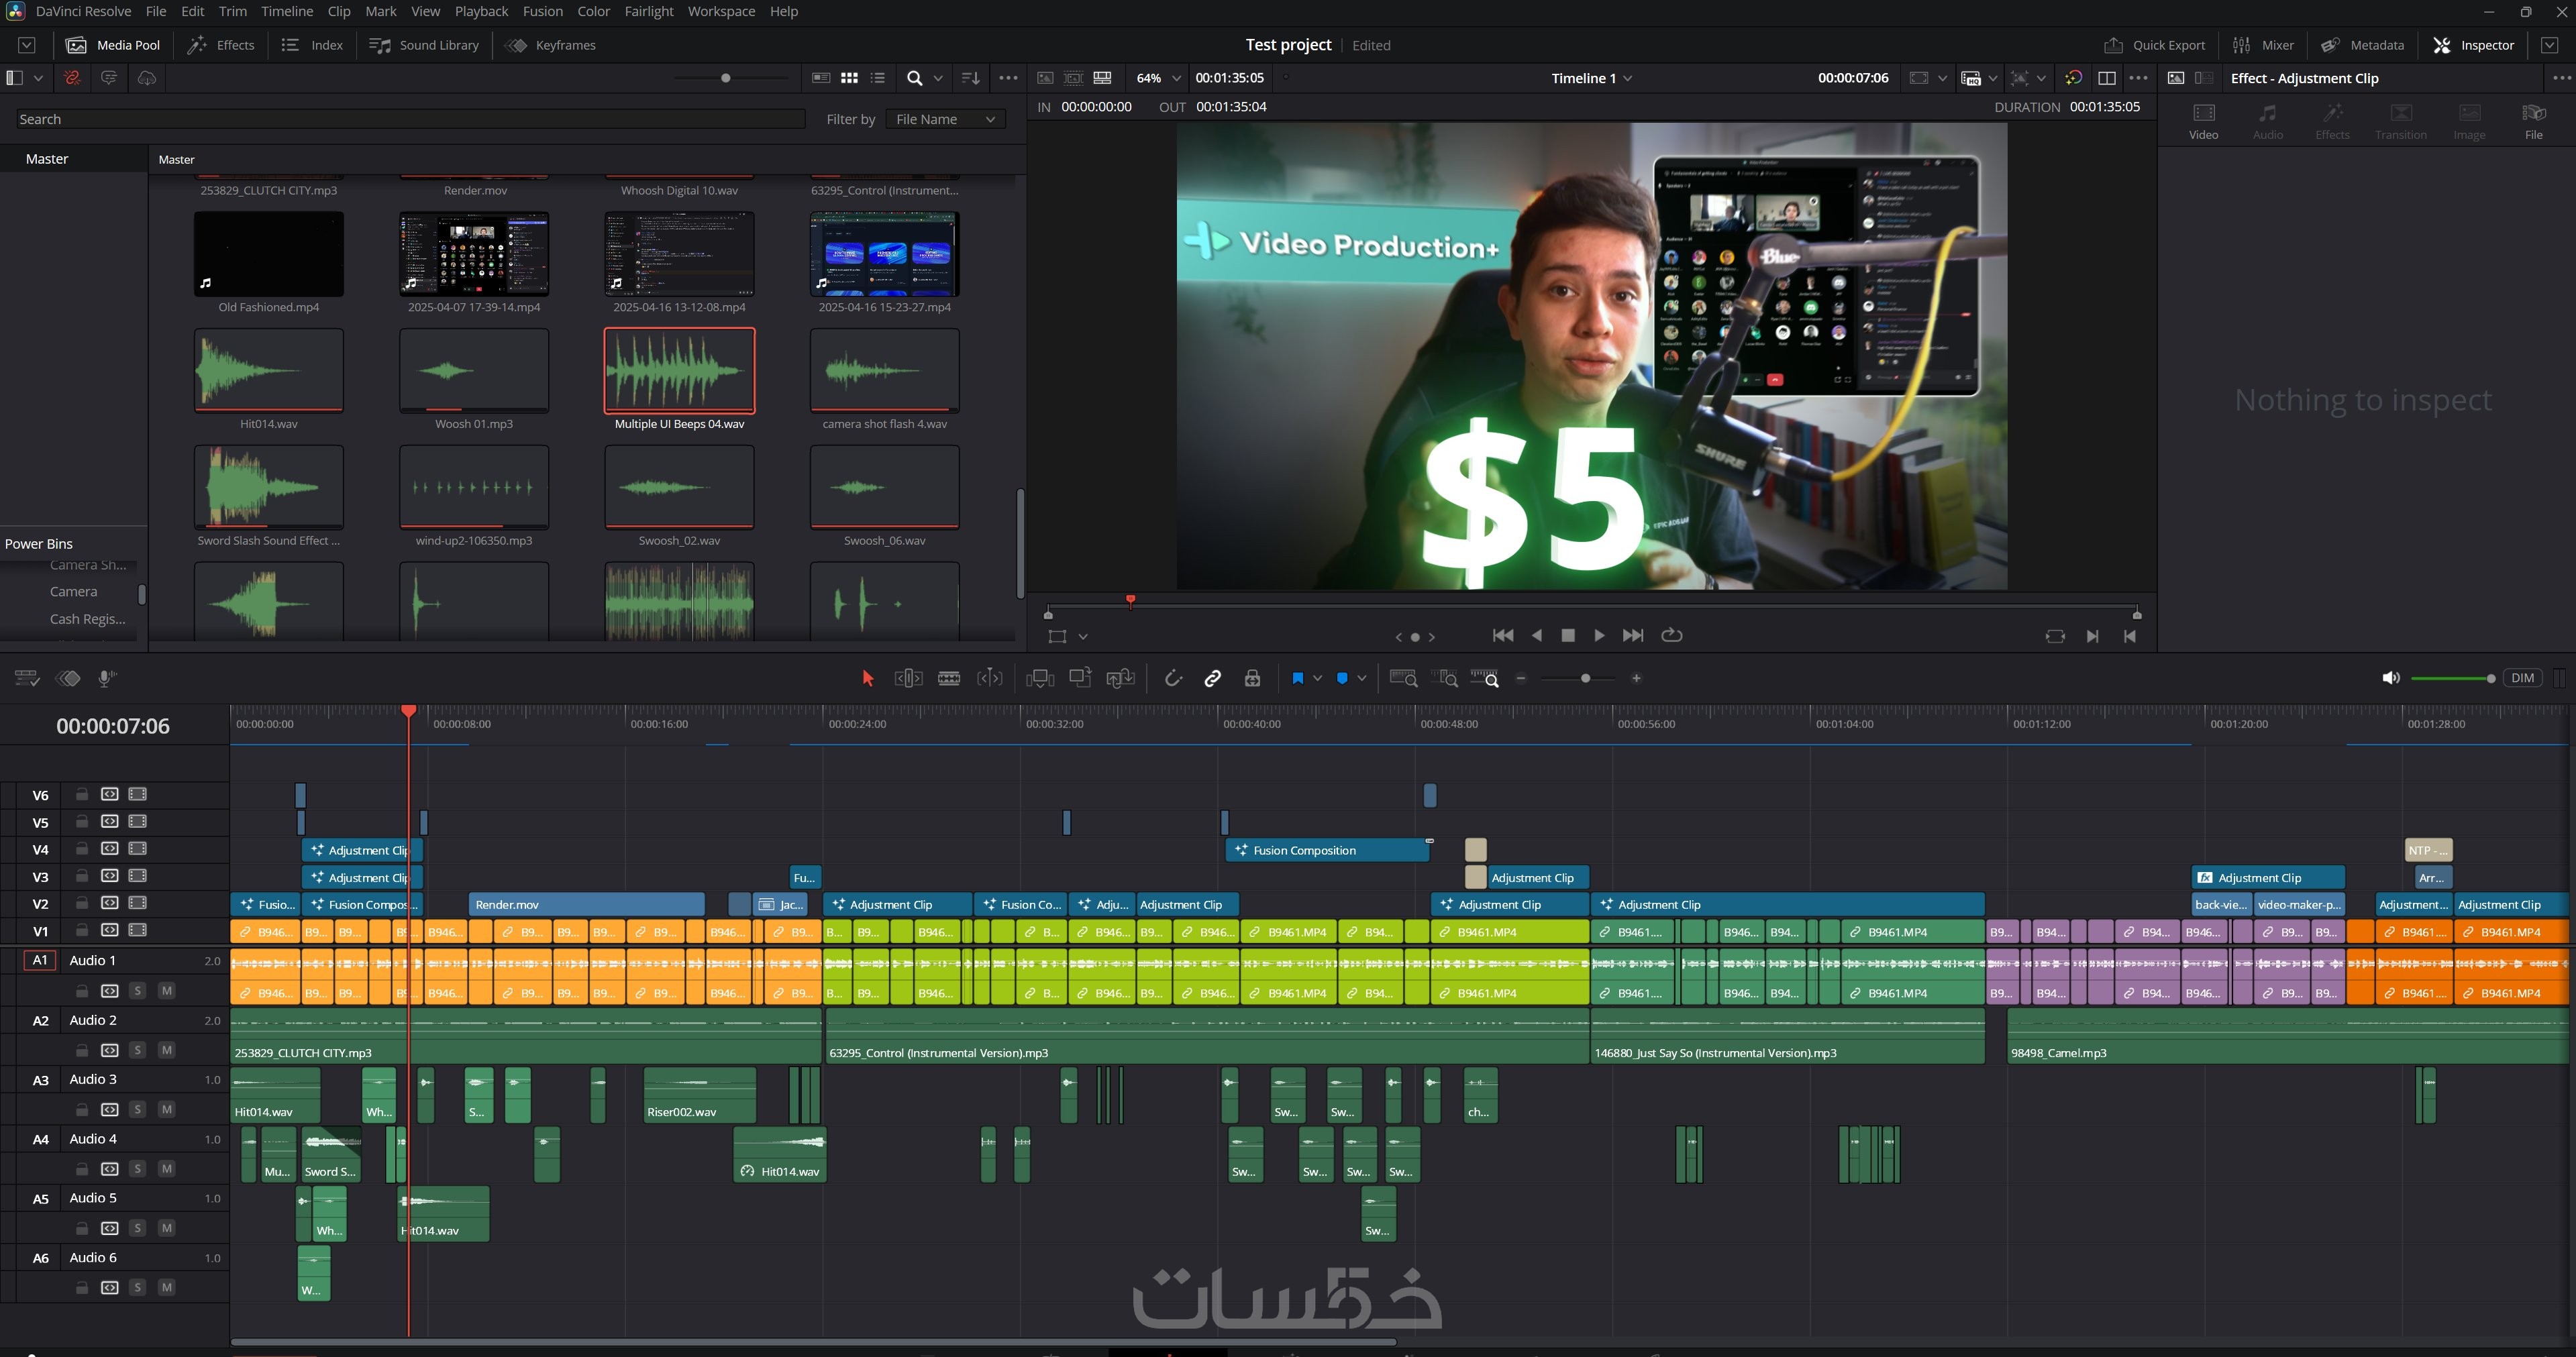Click the Quick Export button
Image resolution: width=2576 pixels, height=1357 pixels.
[2155, 45]
